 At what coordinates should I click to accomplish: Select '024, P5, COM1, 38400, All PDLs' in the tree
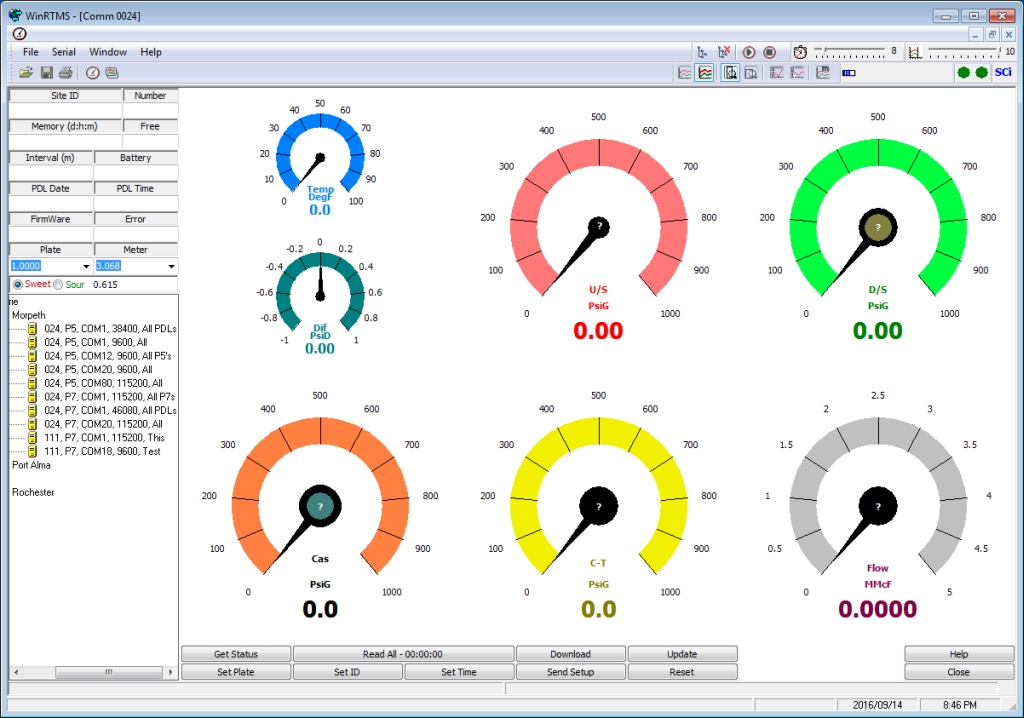pyautogui.click(x=110, y=329)
